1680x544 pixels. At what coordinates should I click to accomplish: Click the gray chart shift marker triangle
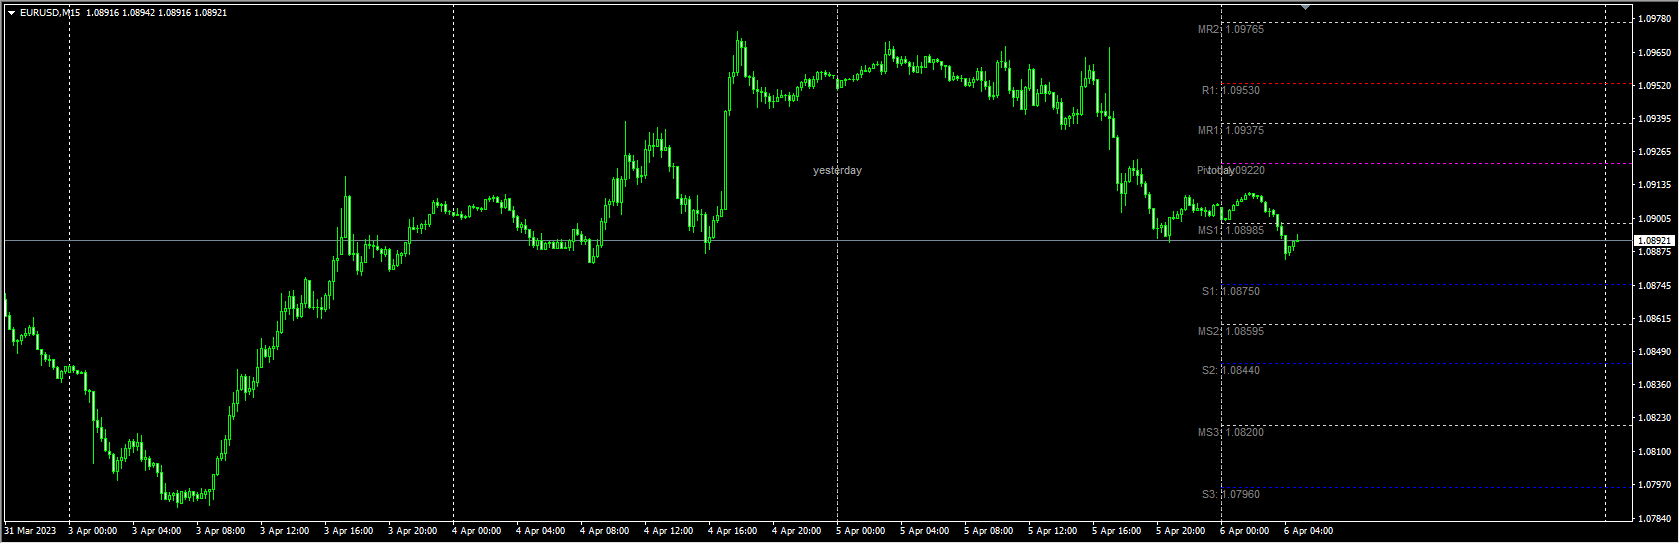pyautogui.click(x=1305, y=7)
